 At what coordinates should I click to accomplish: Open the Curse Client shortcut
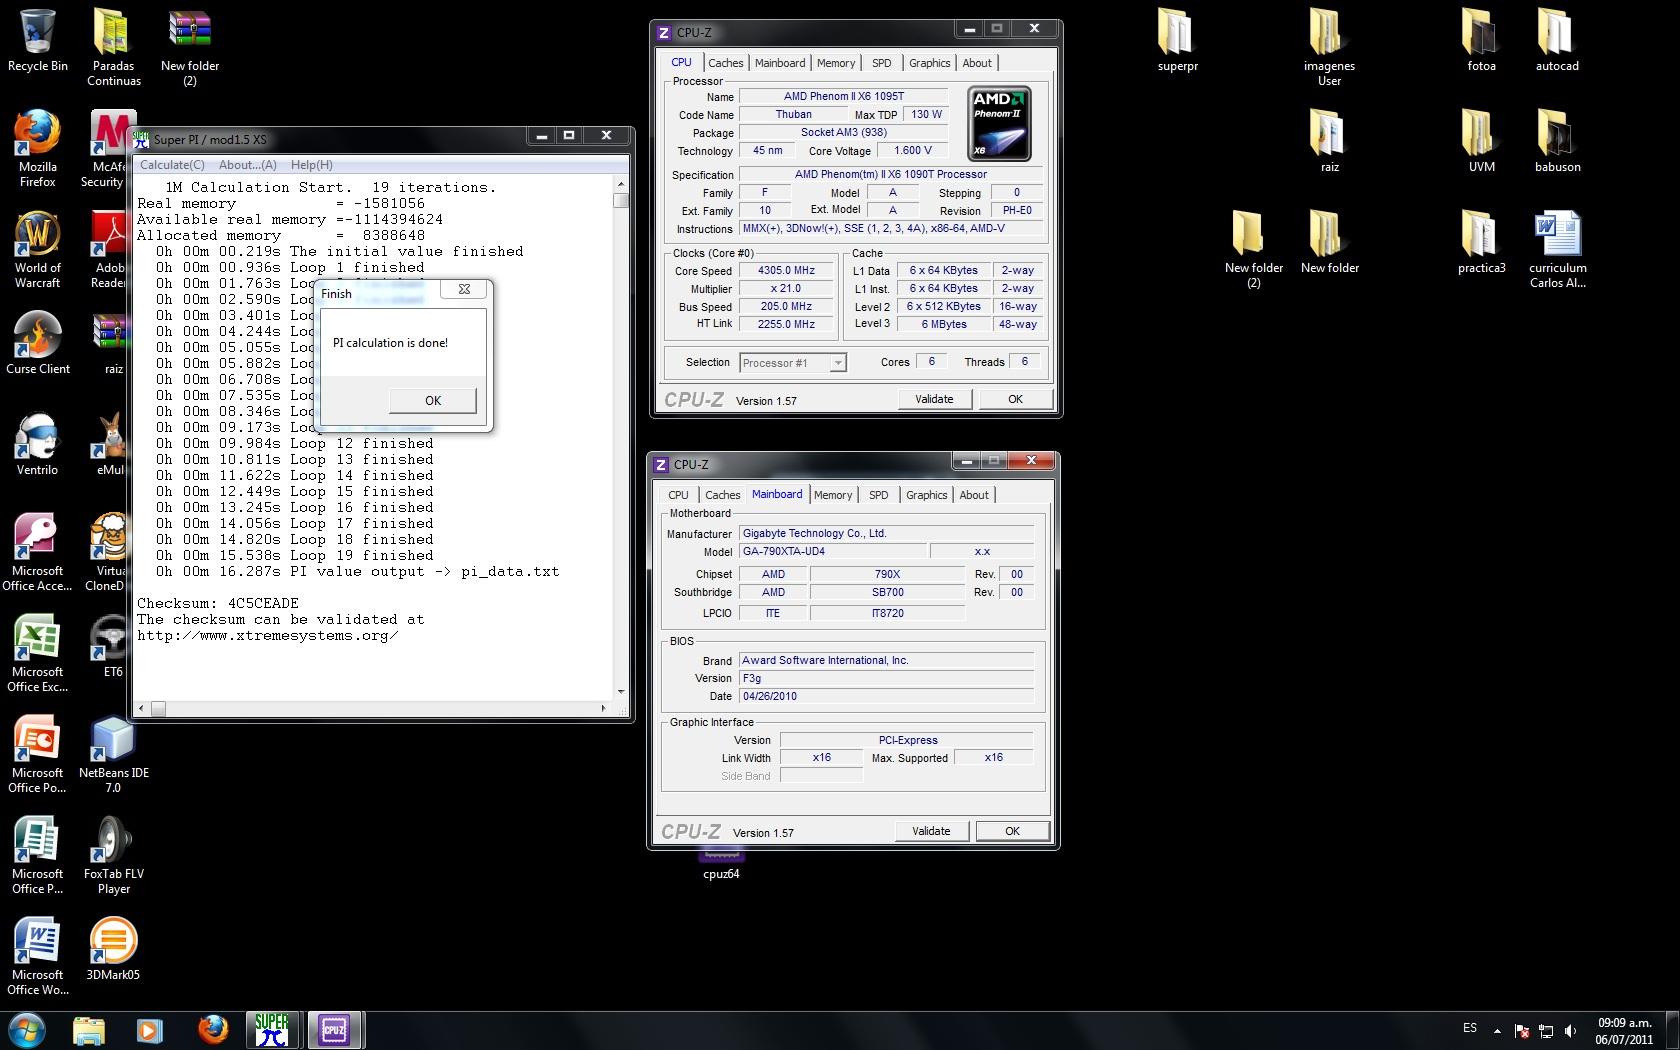point(38,343)
